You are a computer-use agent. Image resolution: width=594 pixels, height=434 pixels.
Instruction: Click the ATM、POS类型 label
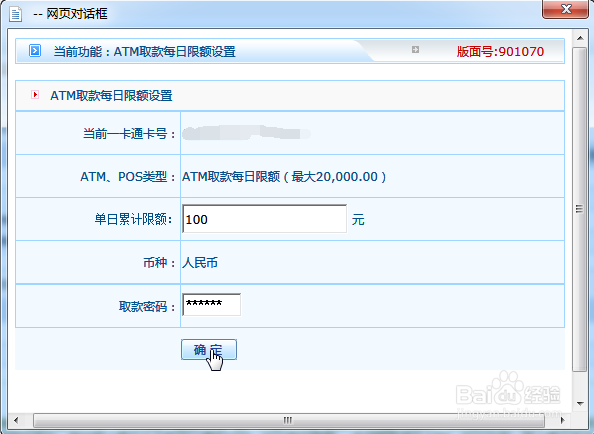pyautogui.click(x=128, y=176)
